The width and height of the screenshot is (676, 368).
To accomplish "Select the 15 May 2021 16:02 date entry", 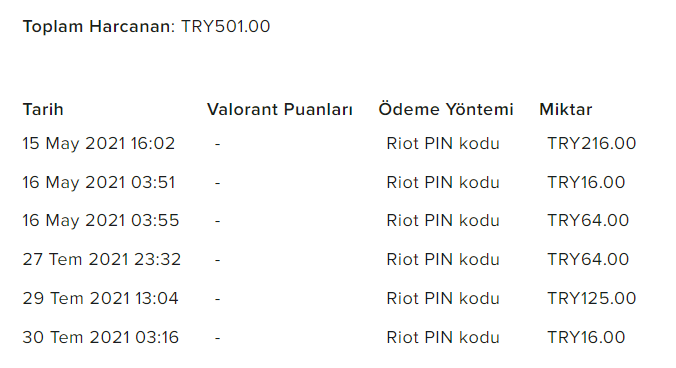I will pyautogui.click(x=99, y=143).
